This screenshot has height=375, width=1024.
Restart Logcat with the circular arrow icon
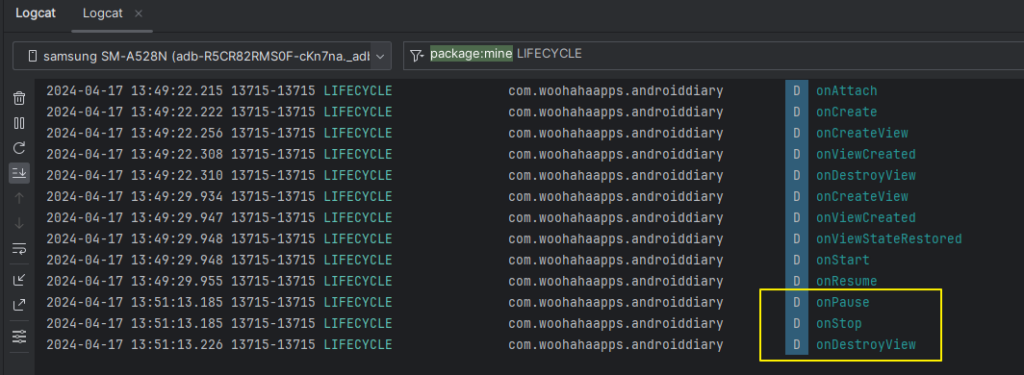pyautogui.click(x=19, y=148)
